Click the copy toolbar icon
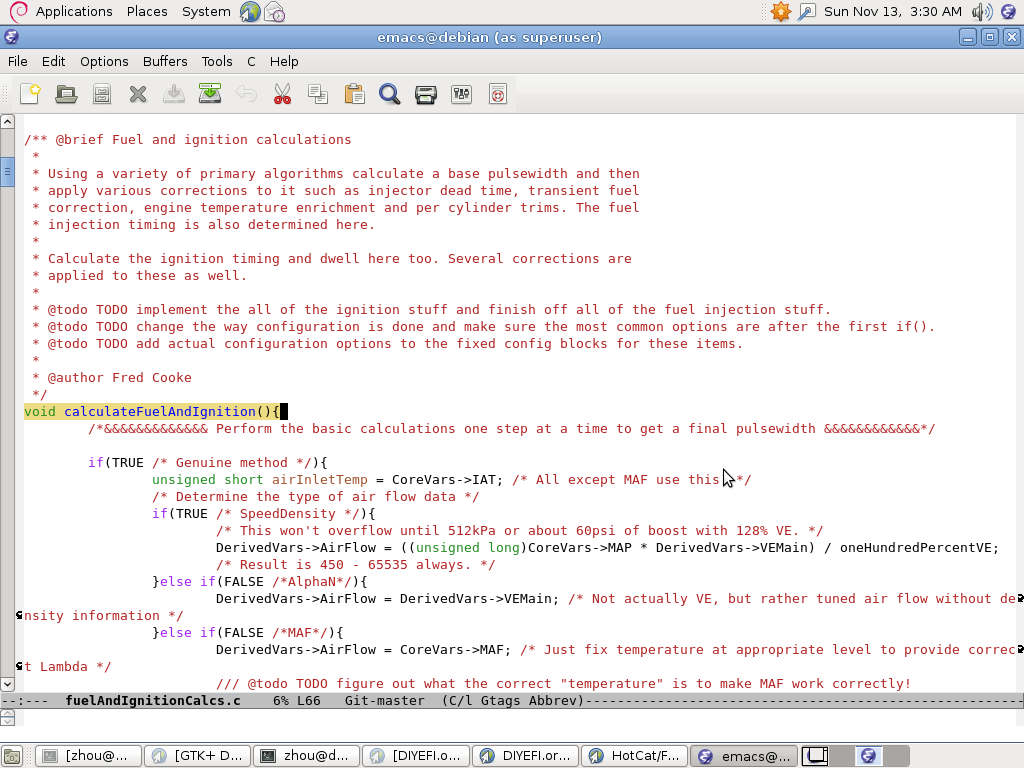The height and width of the screenshot is (768, 1024). 318,94
